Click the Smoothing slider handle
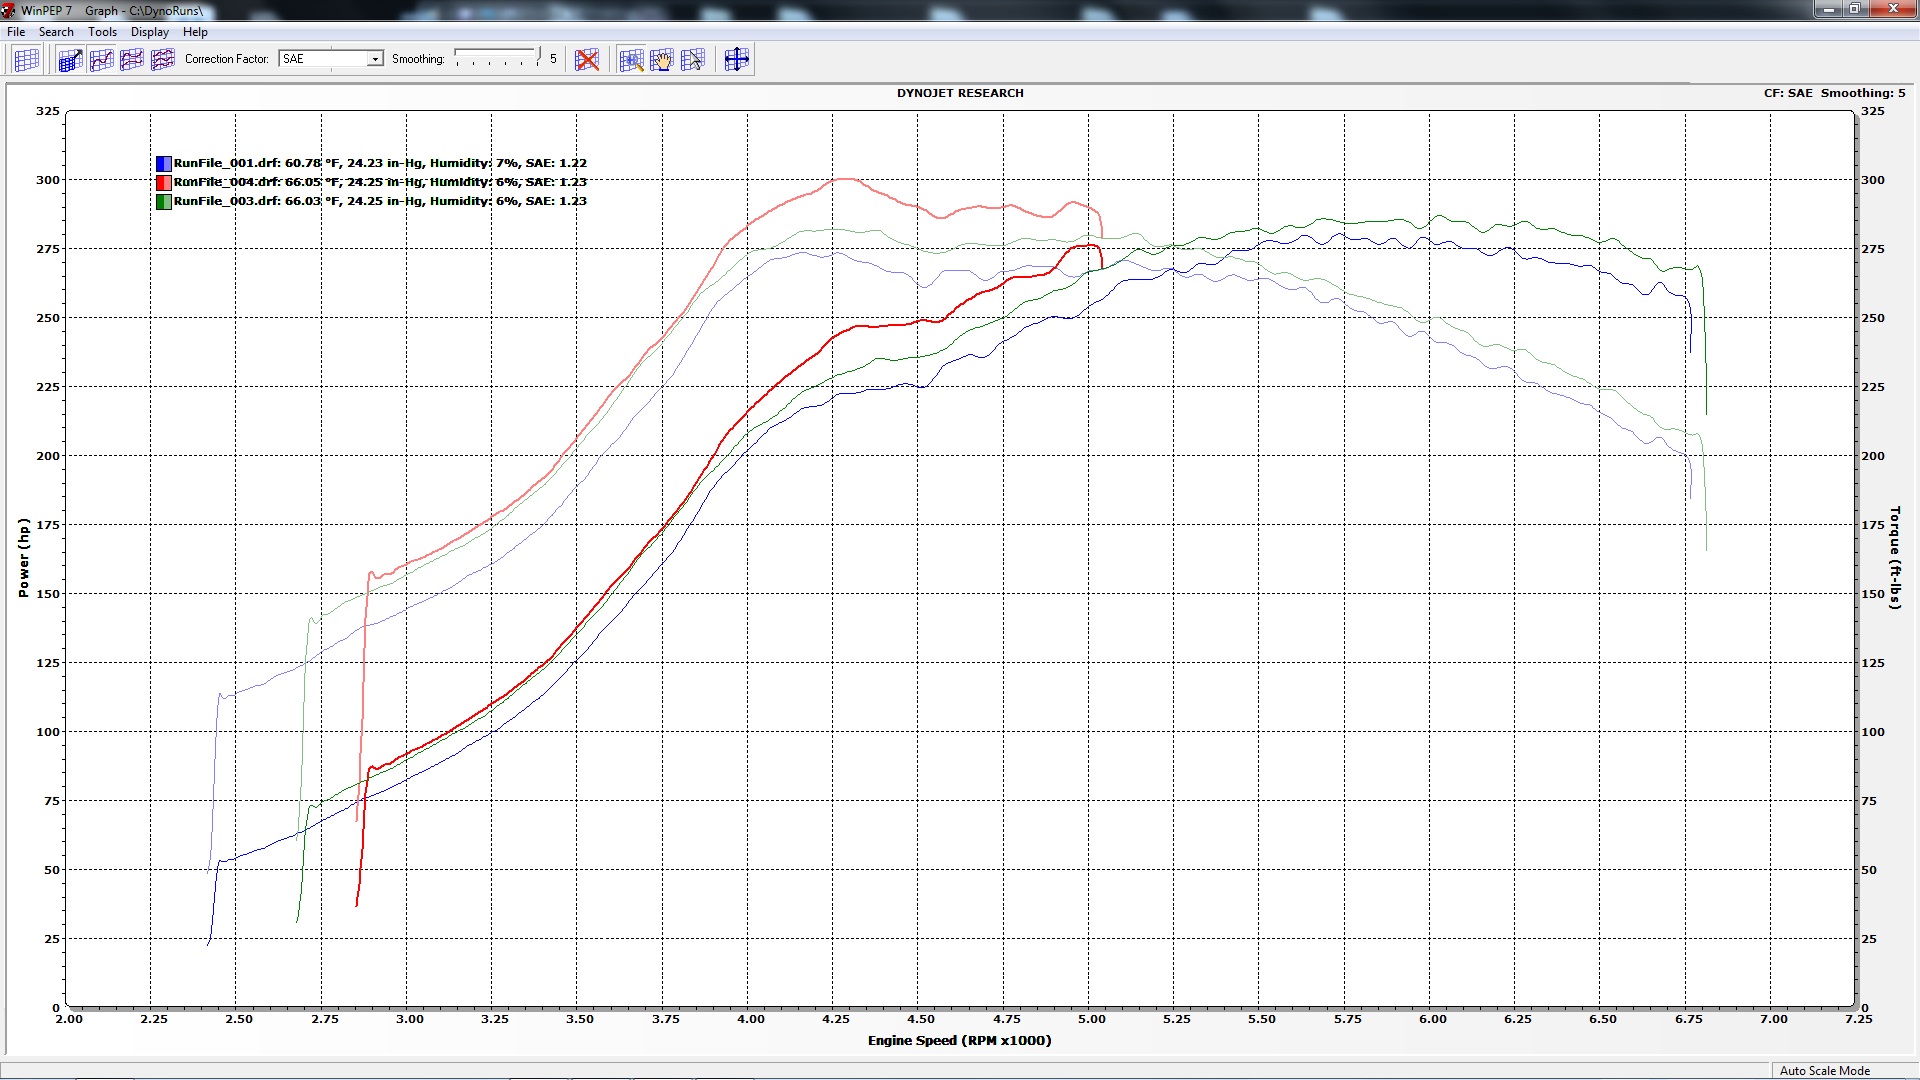This screenshot has height=1080, width=1920. click(x=539, y=56)
